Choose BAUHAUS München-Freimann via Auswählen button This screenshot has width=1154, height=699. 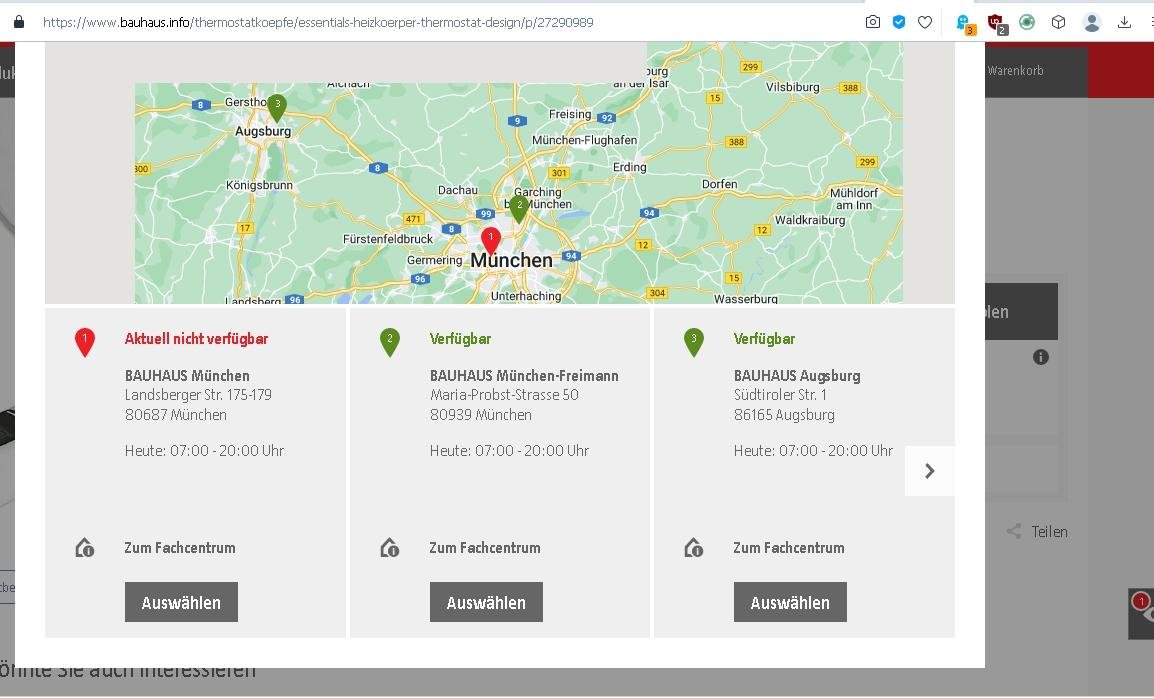[486, 602]
